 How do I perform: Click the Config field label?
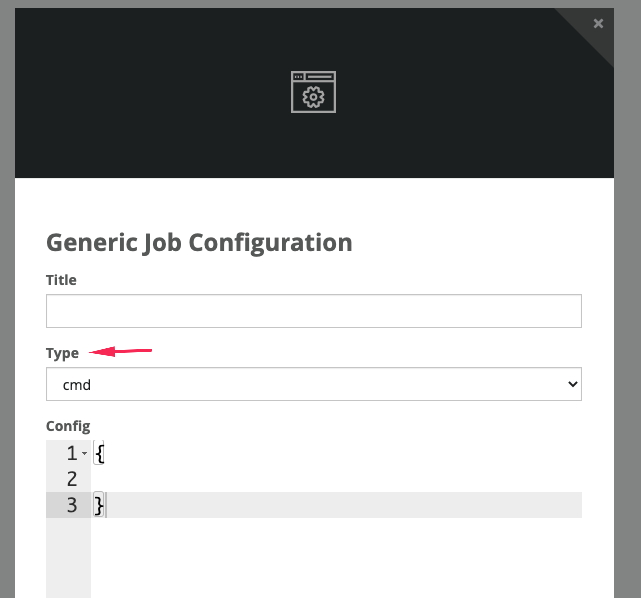click(x=68, y=426)
